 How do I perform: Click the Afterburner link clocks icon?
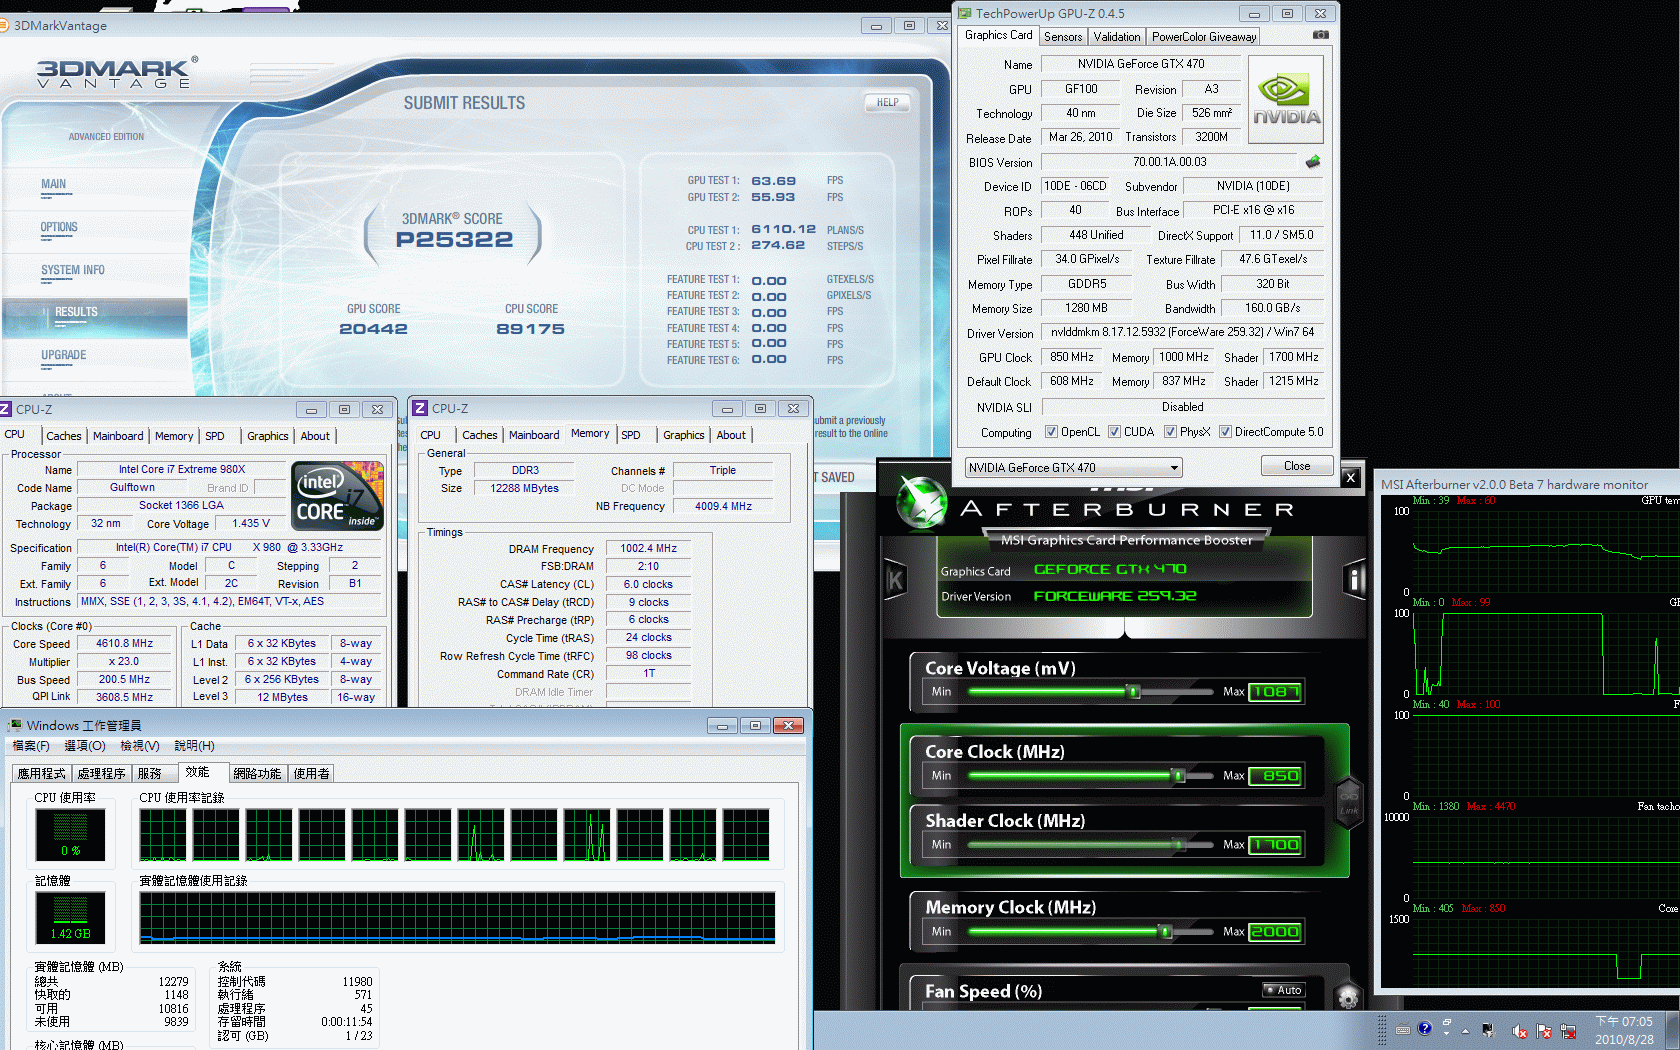tap(1348, 802)
